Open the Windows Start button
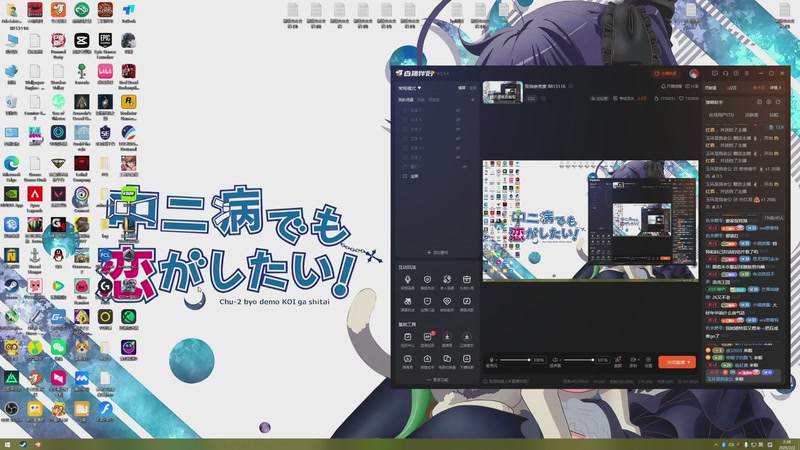Viewport: 800px width, 450px height. pyautogui.click(x=7, y=445)
